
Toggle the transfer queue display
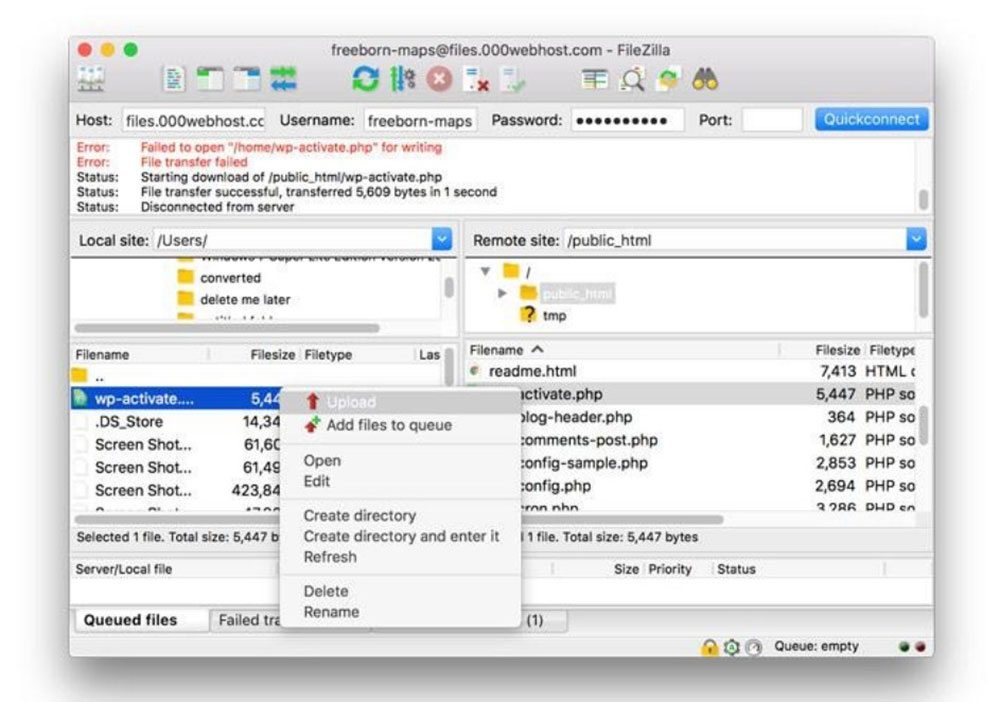[x=285, y=80]
